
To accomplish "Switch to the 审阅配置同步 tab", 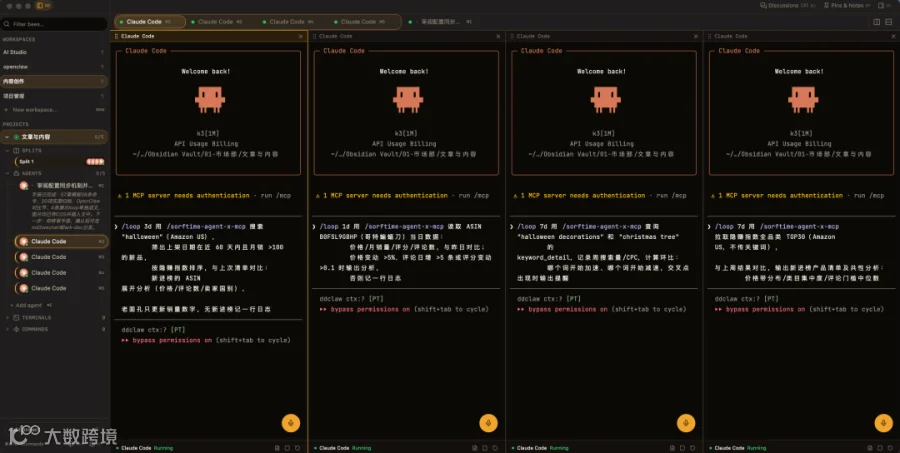I will (440, 22).
